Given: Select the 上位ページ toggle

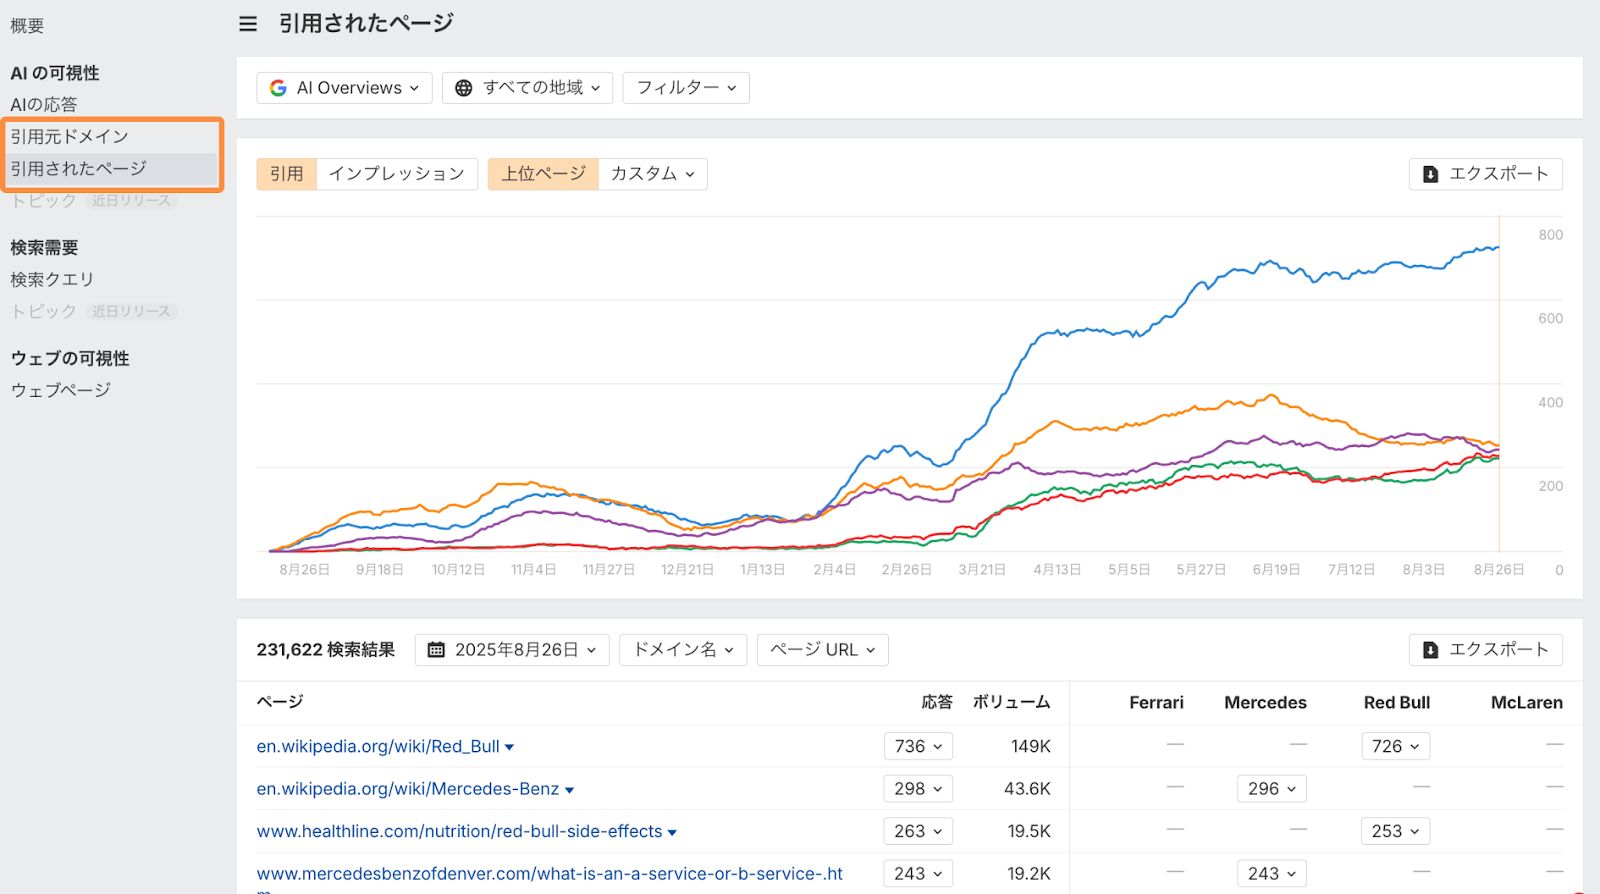Looking at the screenshot, I should [543, 174].
